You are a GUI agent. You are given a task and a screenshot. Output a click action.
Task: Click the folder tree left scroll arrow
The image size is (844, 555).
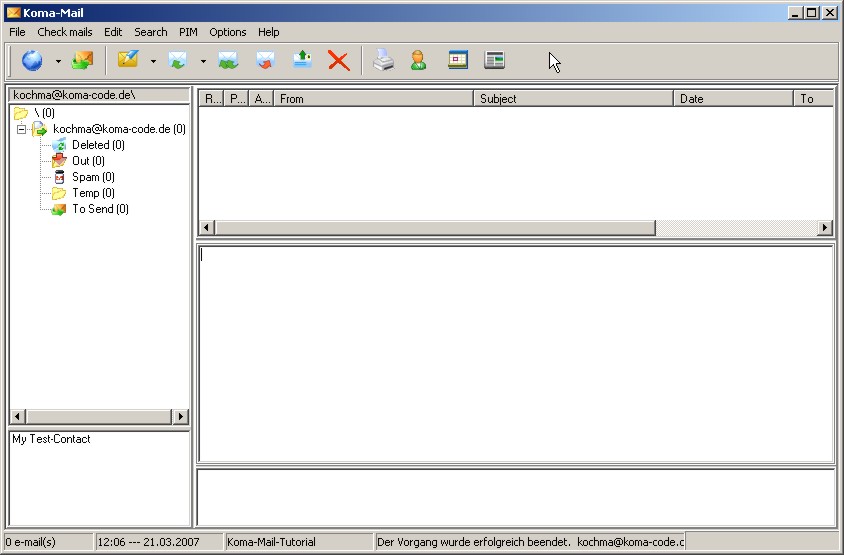tap(18, 416)
